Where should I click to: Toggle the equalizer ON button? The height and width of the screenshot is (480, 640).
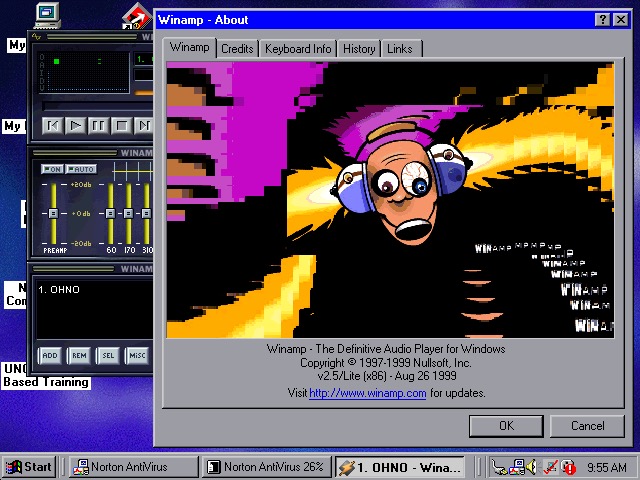pyautogui.click(x=52, y=169)
